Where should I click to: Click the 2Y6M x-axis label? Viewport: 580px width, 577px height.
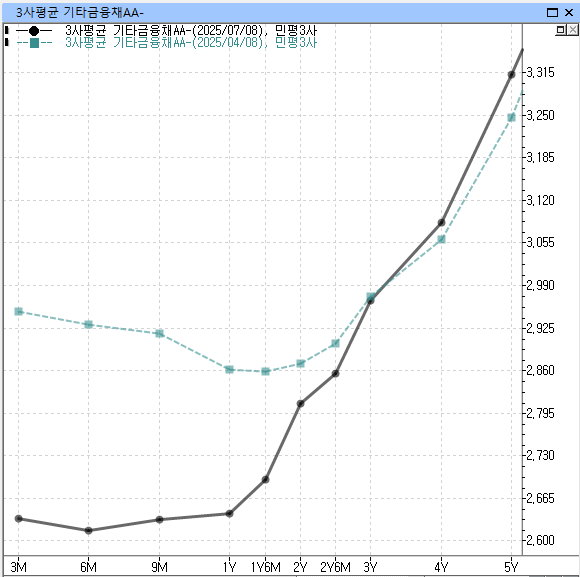tap(335, 567)
